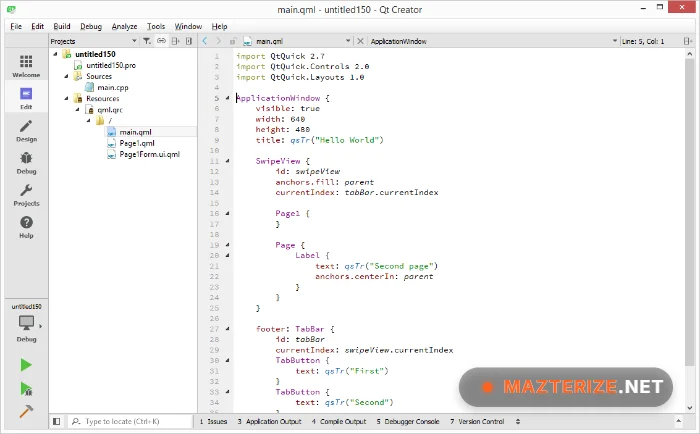
Task: Click the green Run button
Action: [26, 365]
